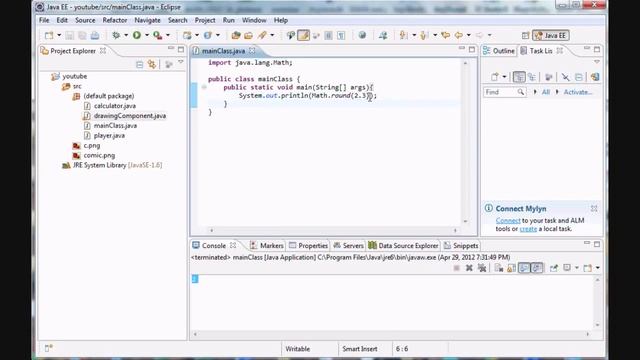The width and height of the screenshot is (640, 360).
Task: Open the Navigate menu
Action: pyautogui.click(x=147, y=20)
